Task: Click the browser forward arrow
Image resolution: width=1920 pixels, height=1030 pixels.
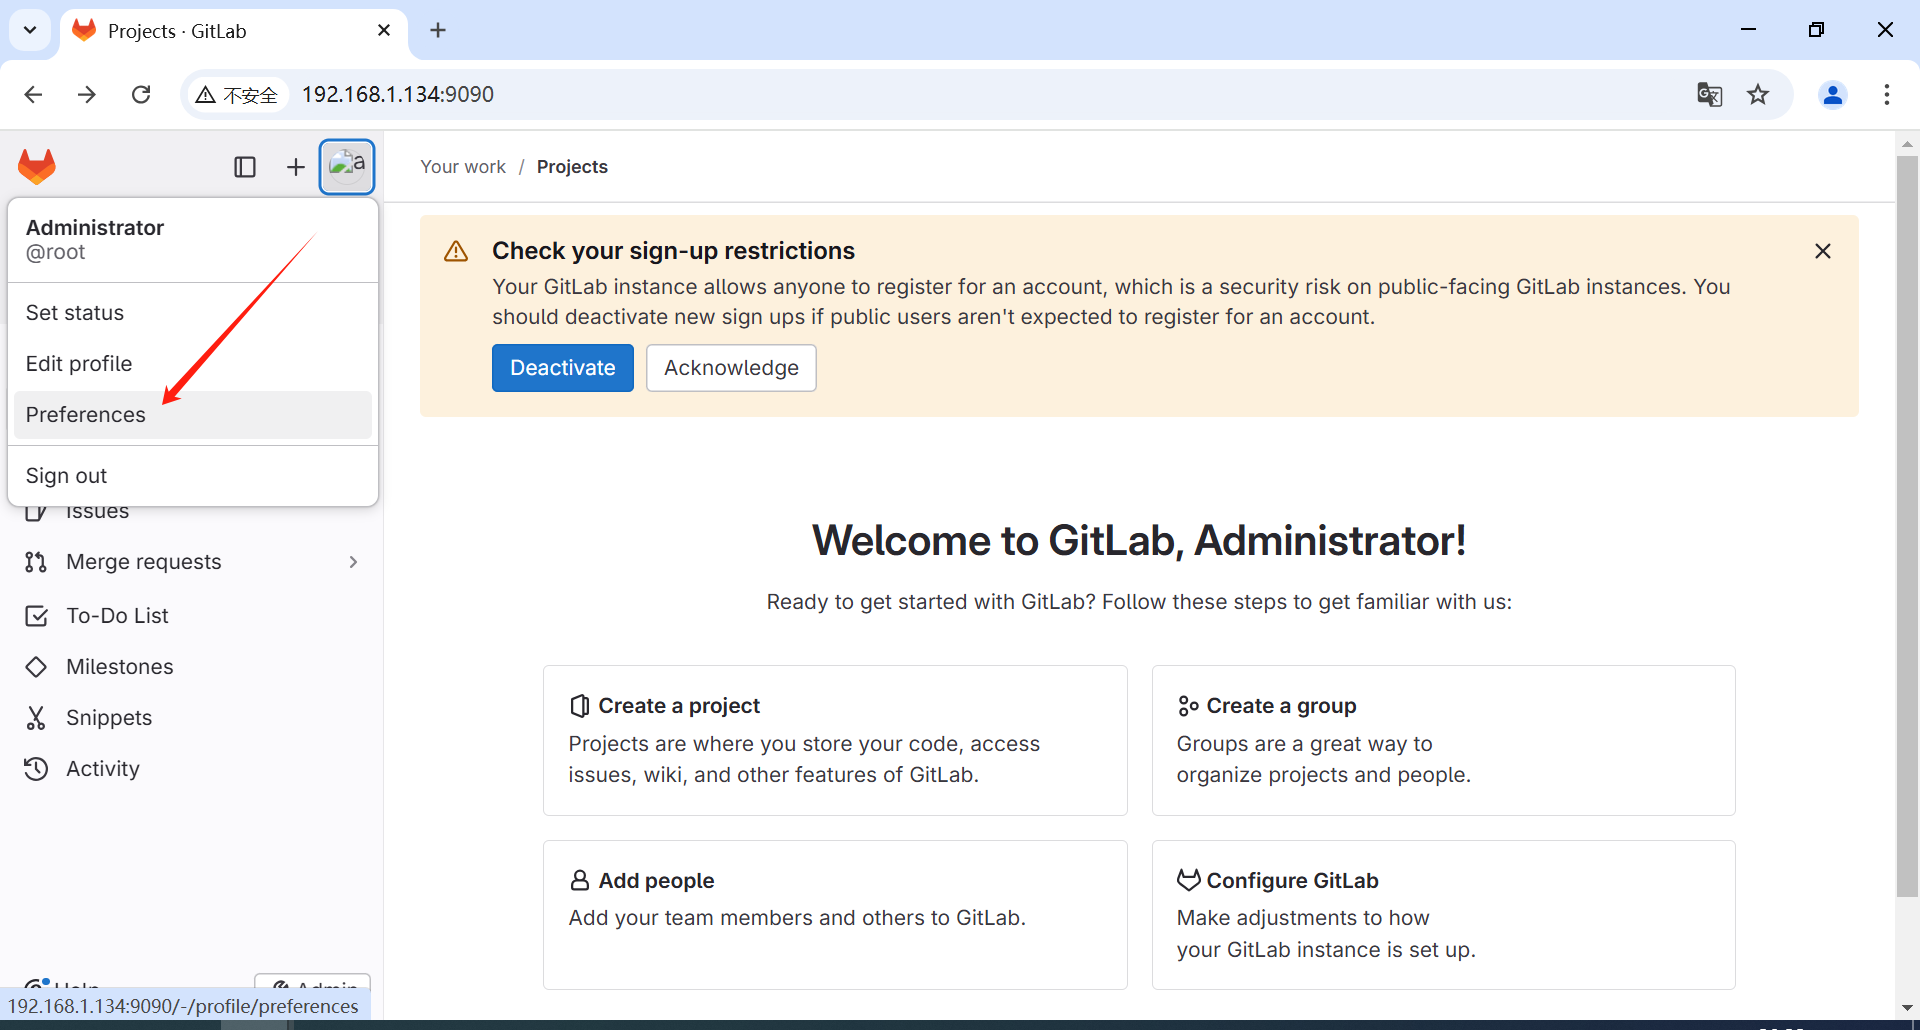Action: [87, 94]
